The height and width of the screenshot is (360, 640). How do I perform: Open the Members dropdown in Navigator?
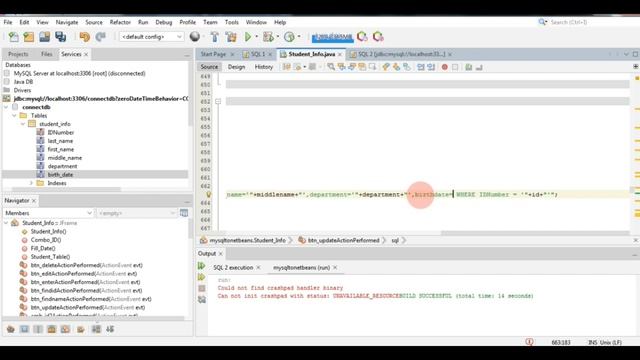click(x=48, y=213)
